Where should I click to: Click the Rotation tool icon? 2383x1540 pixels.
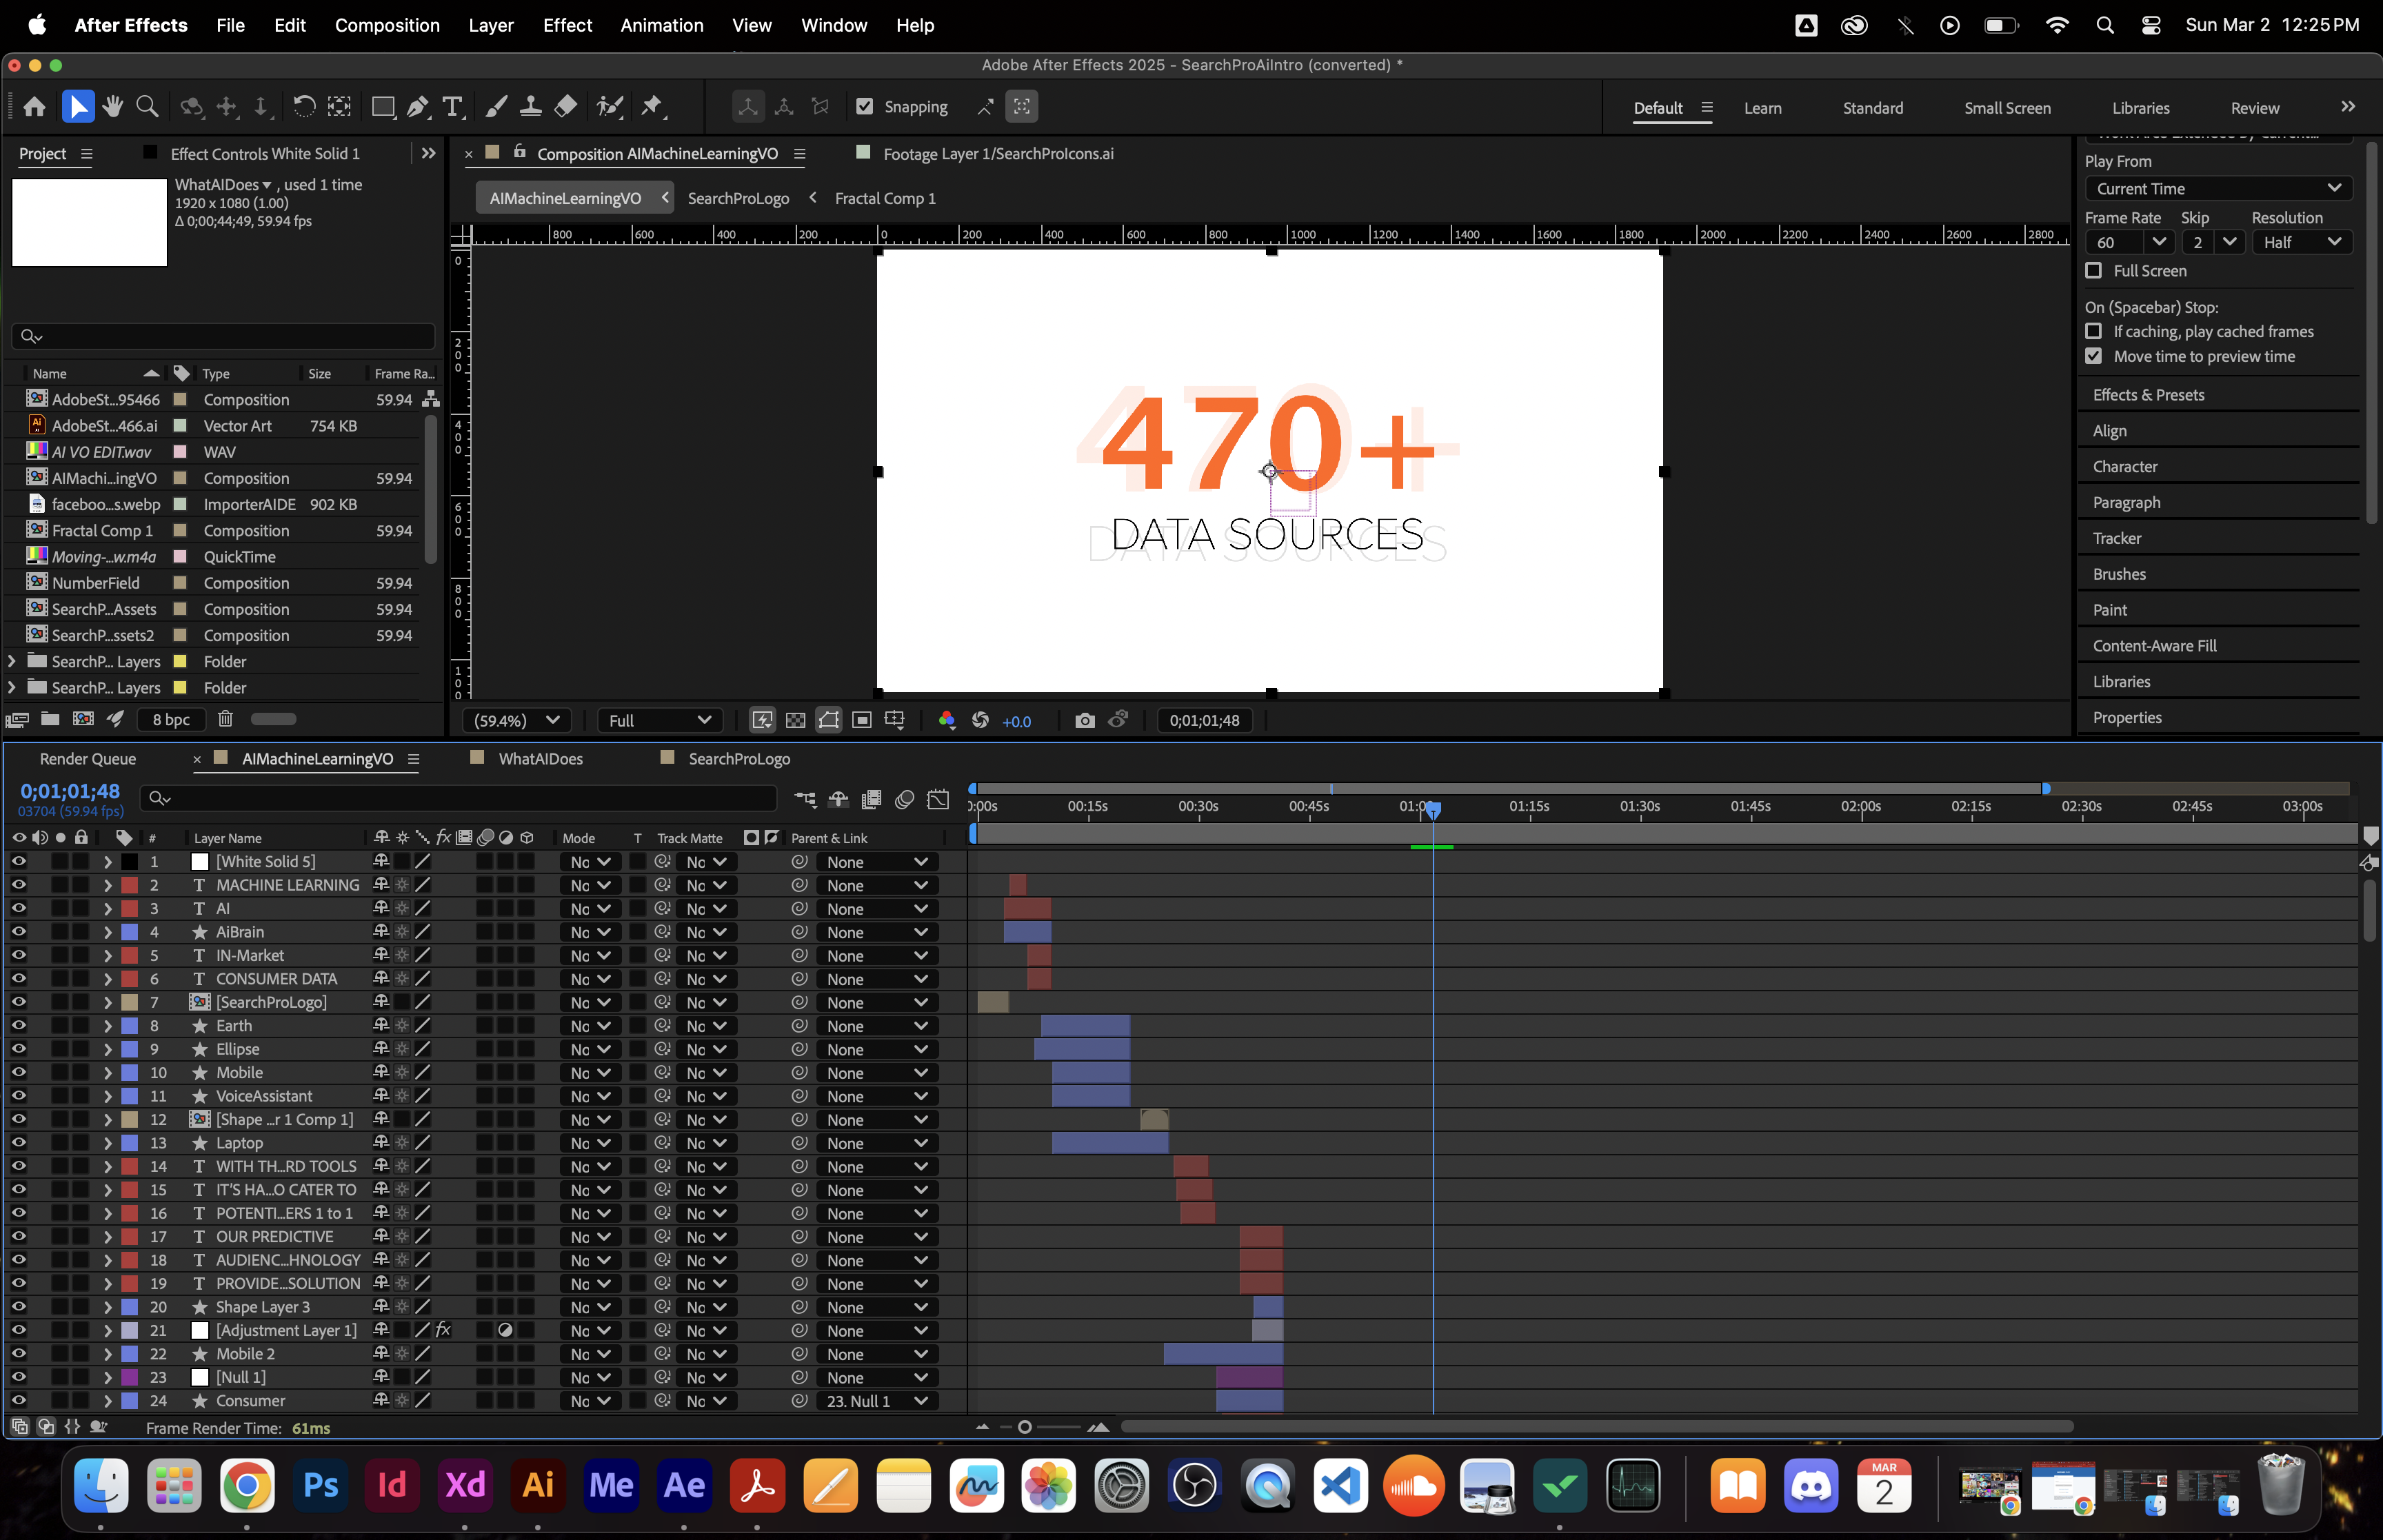pyautogui.click(x=304, y=106)
